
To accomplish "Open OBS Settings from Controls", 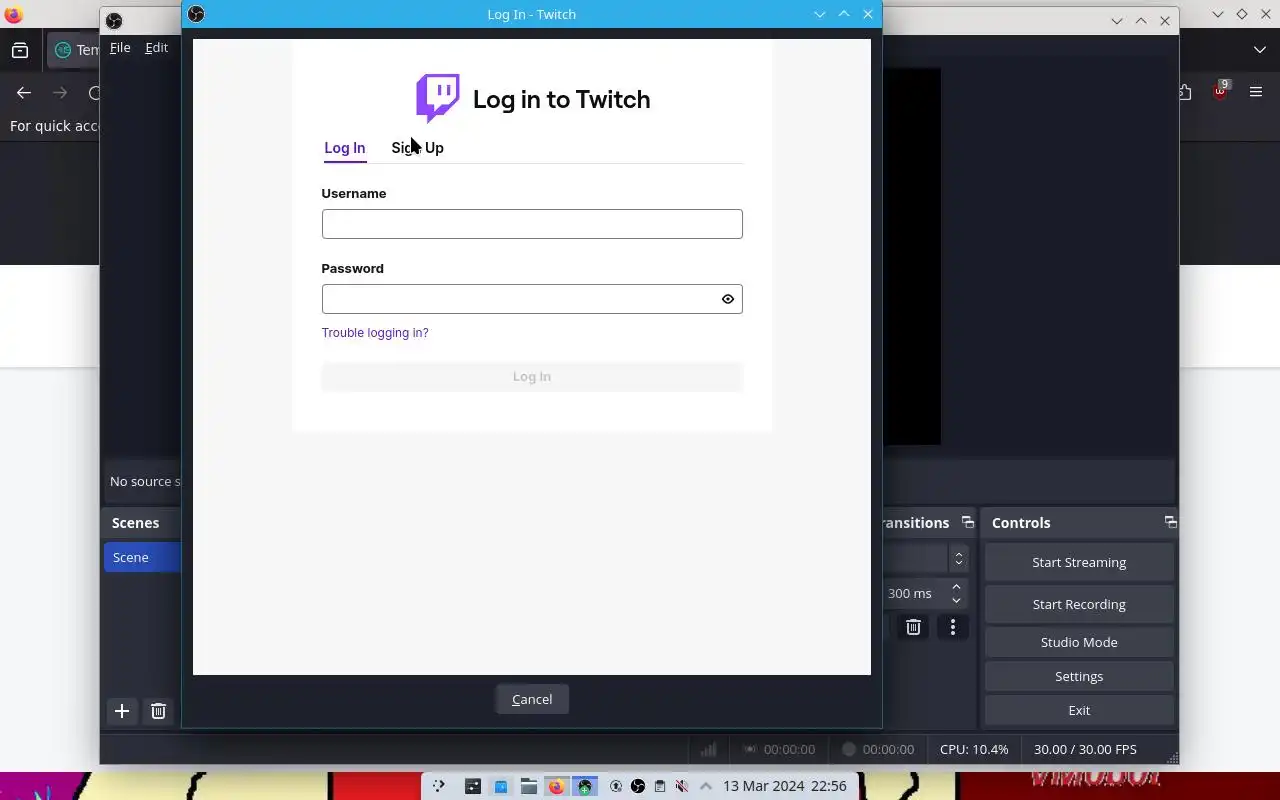I will click(x=1079, y=676).
